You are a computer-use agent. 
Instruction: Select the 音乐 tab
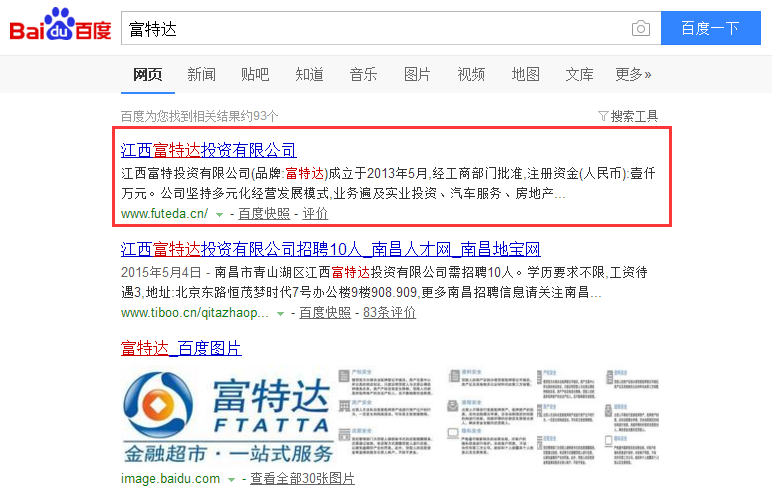pyautogui.click(x=363, y=74)
